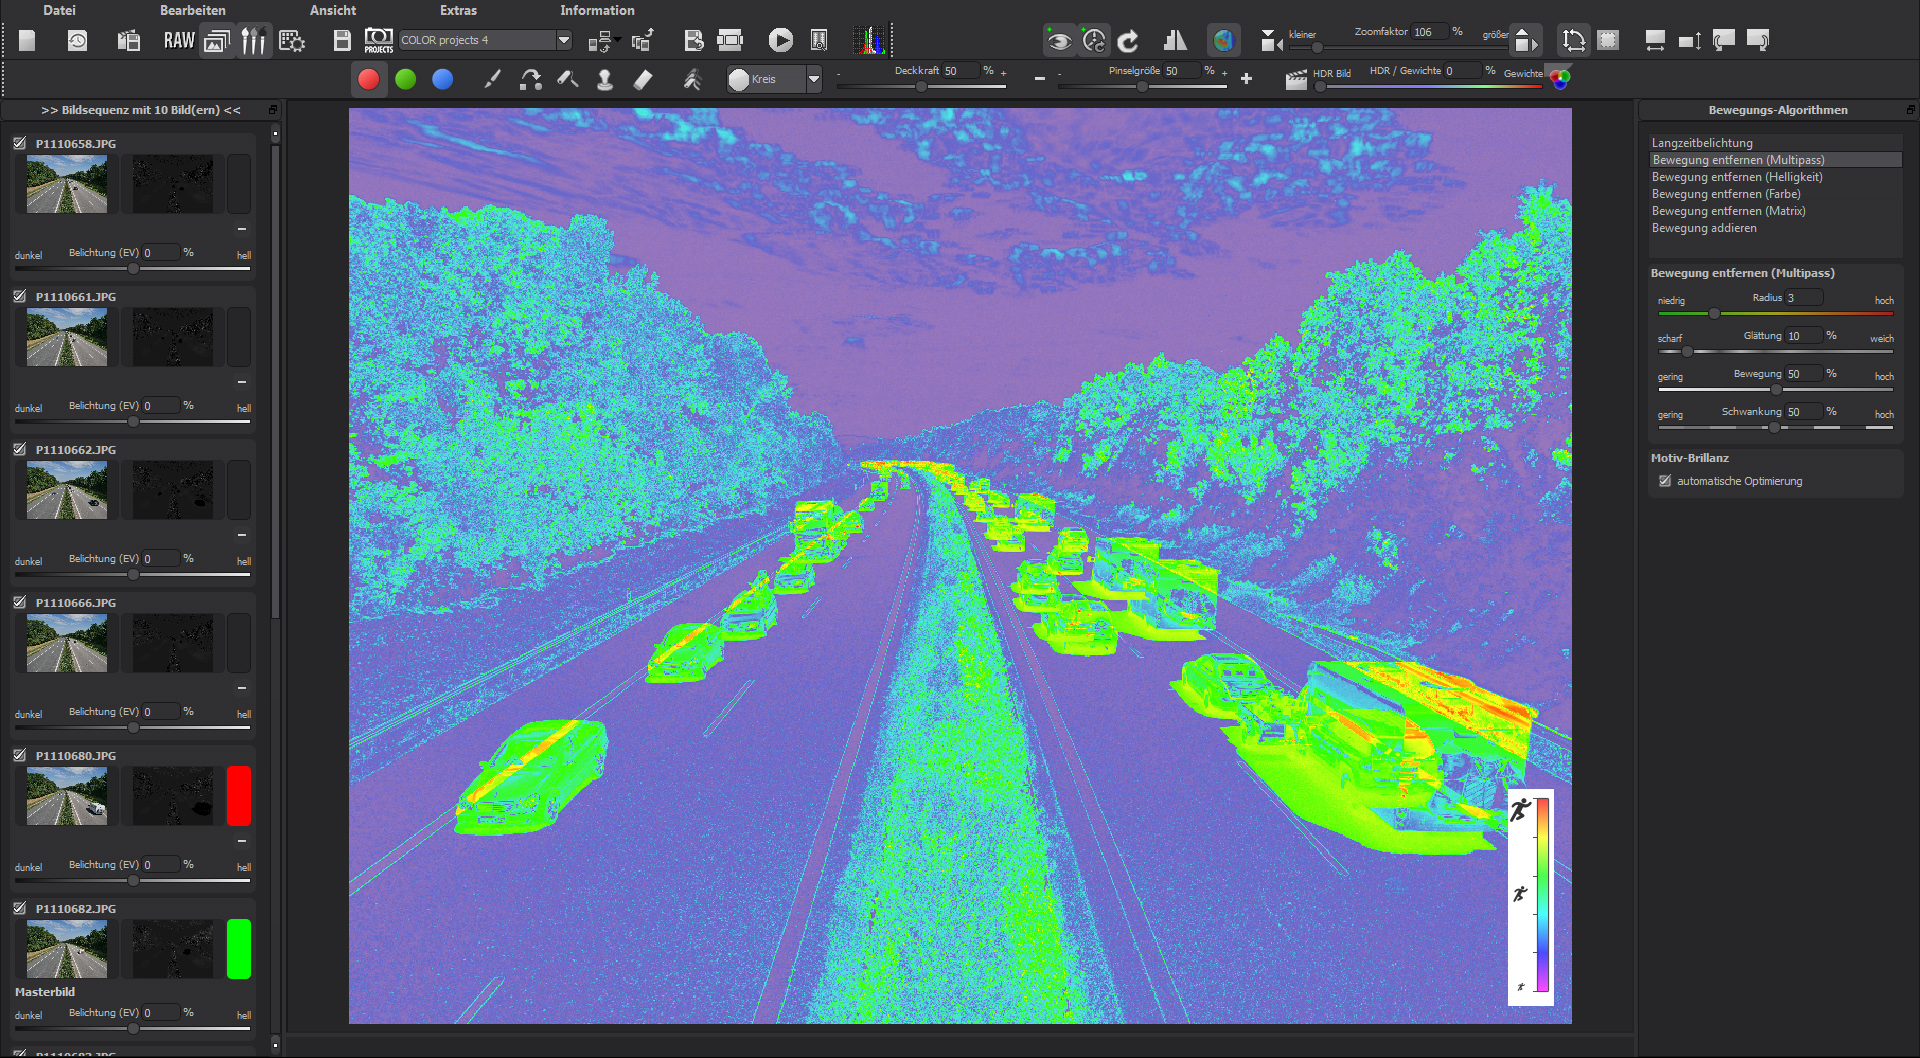Screen dimensions: 1920x1058
Task: Click the fit width icon
Action: (x=1655, y=41)
